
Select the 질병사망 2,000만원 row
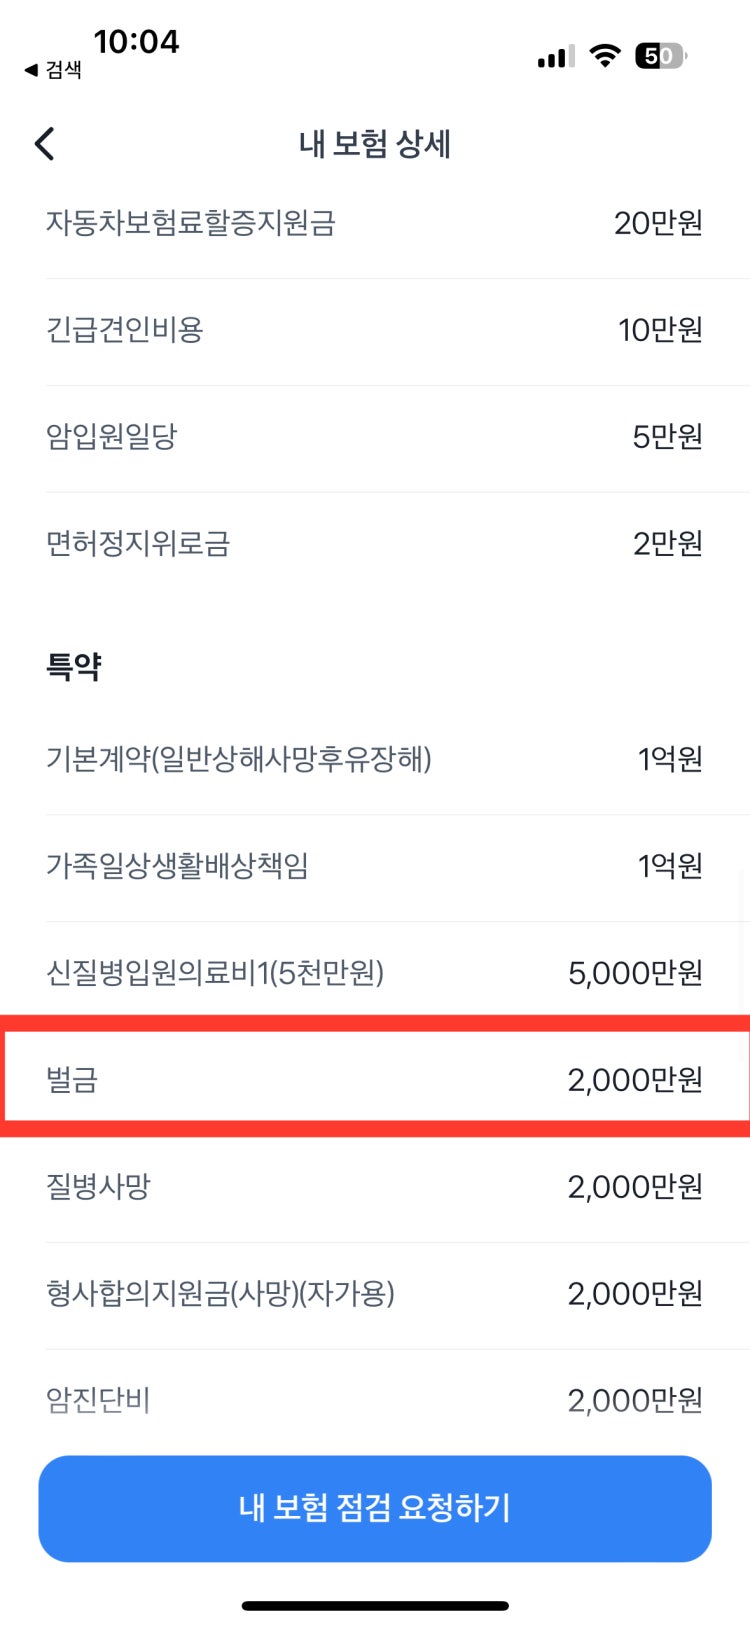(x=375, y=1187)
